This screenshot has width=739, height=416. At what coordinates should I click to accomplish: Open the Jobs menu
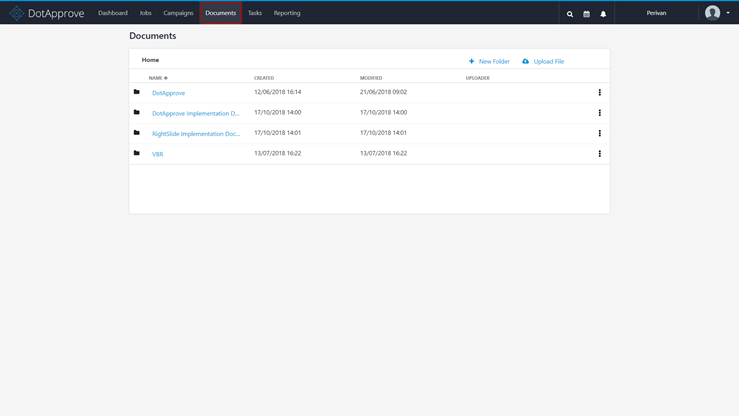pos(145,13)
